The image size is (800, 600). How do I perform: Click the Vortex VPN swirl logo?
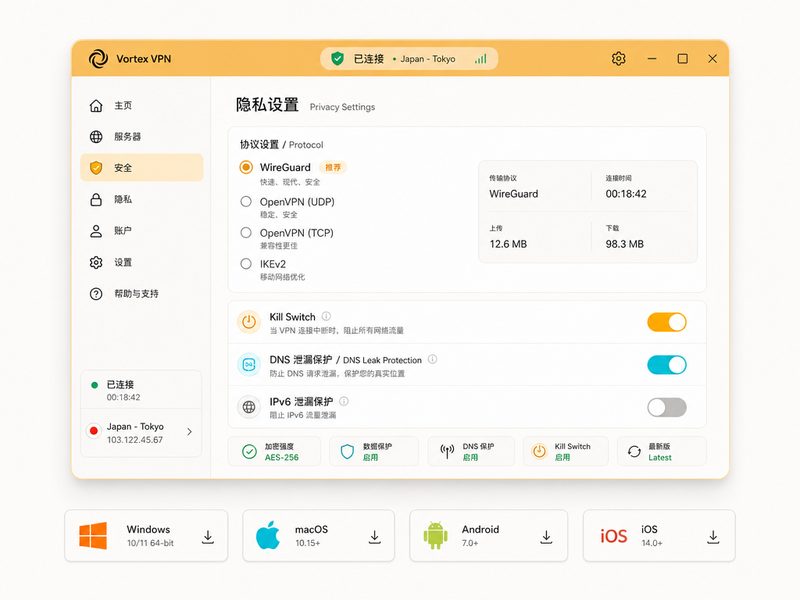point(98,59)
